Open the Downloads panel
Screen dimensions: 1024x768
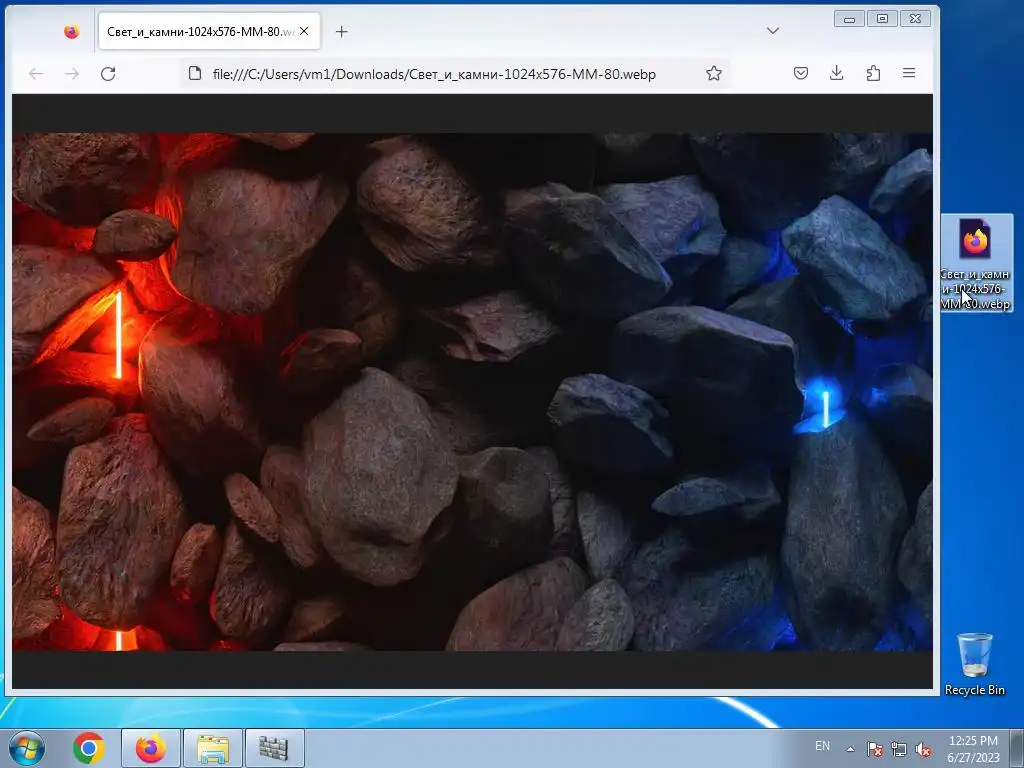(x=837, y=73)
